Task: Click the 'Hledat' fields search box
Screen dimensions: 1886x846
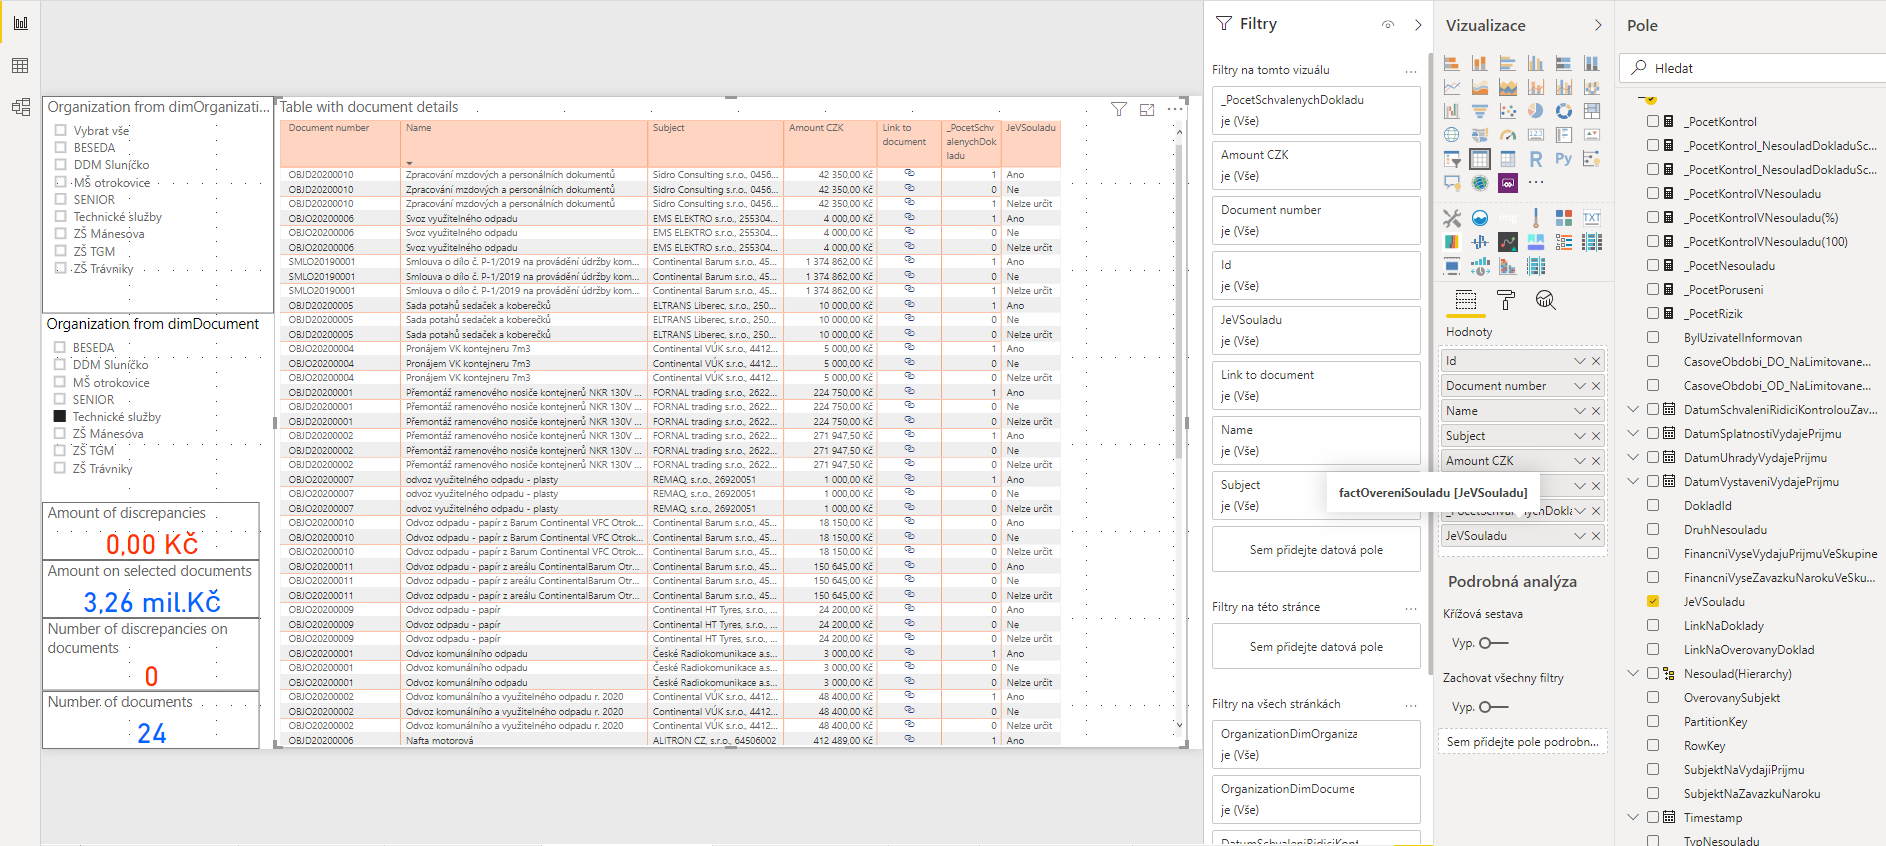Action: pos(1754,68)
